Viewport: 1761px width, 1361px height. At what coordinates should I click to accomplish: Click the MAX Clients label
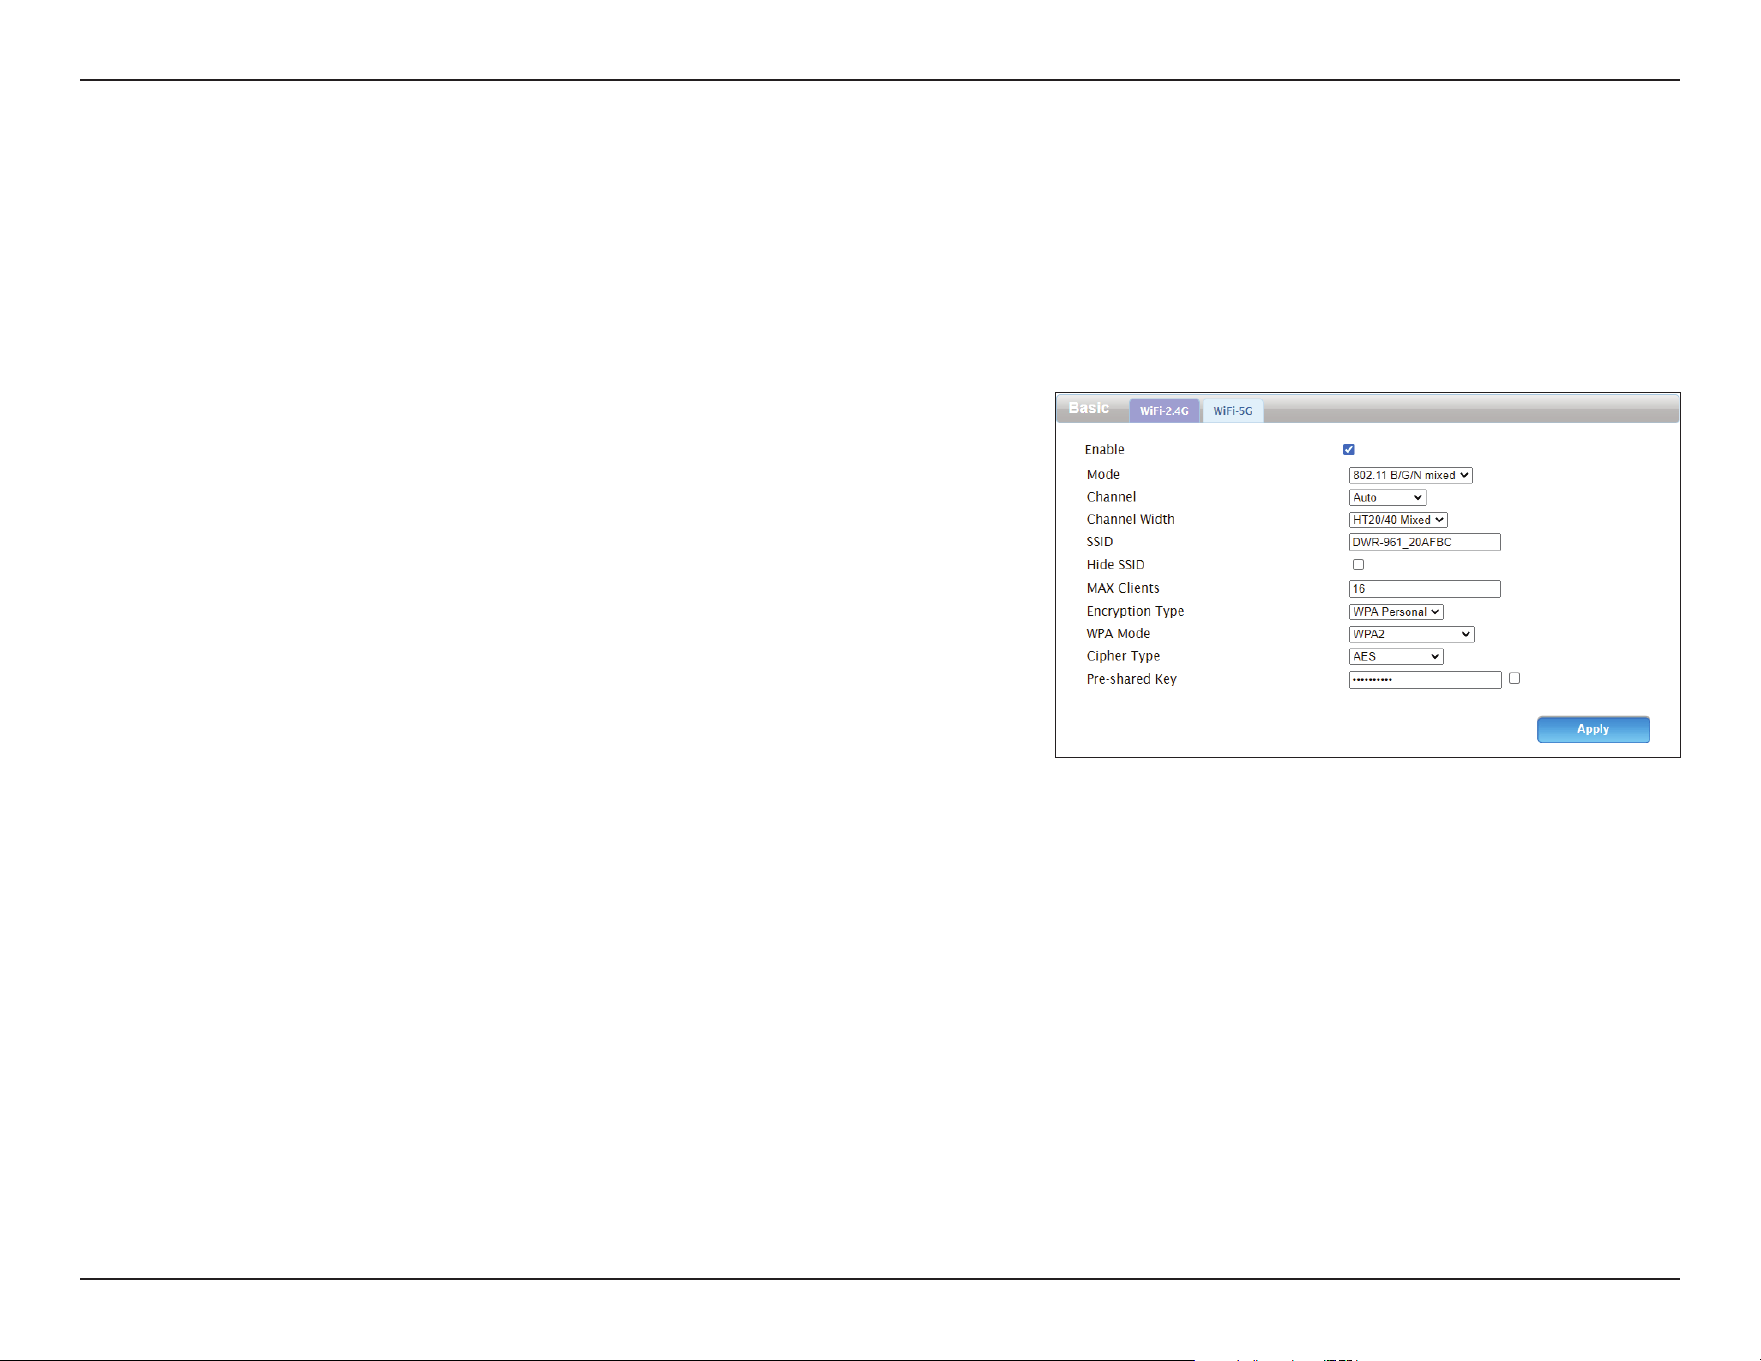1123,589
